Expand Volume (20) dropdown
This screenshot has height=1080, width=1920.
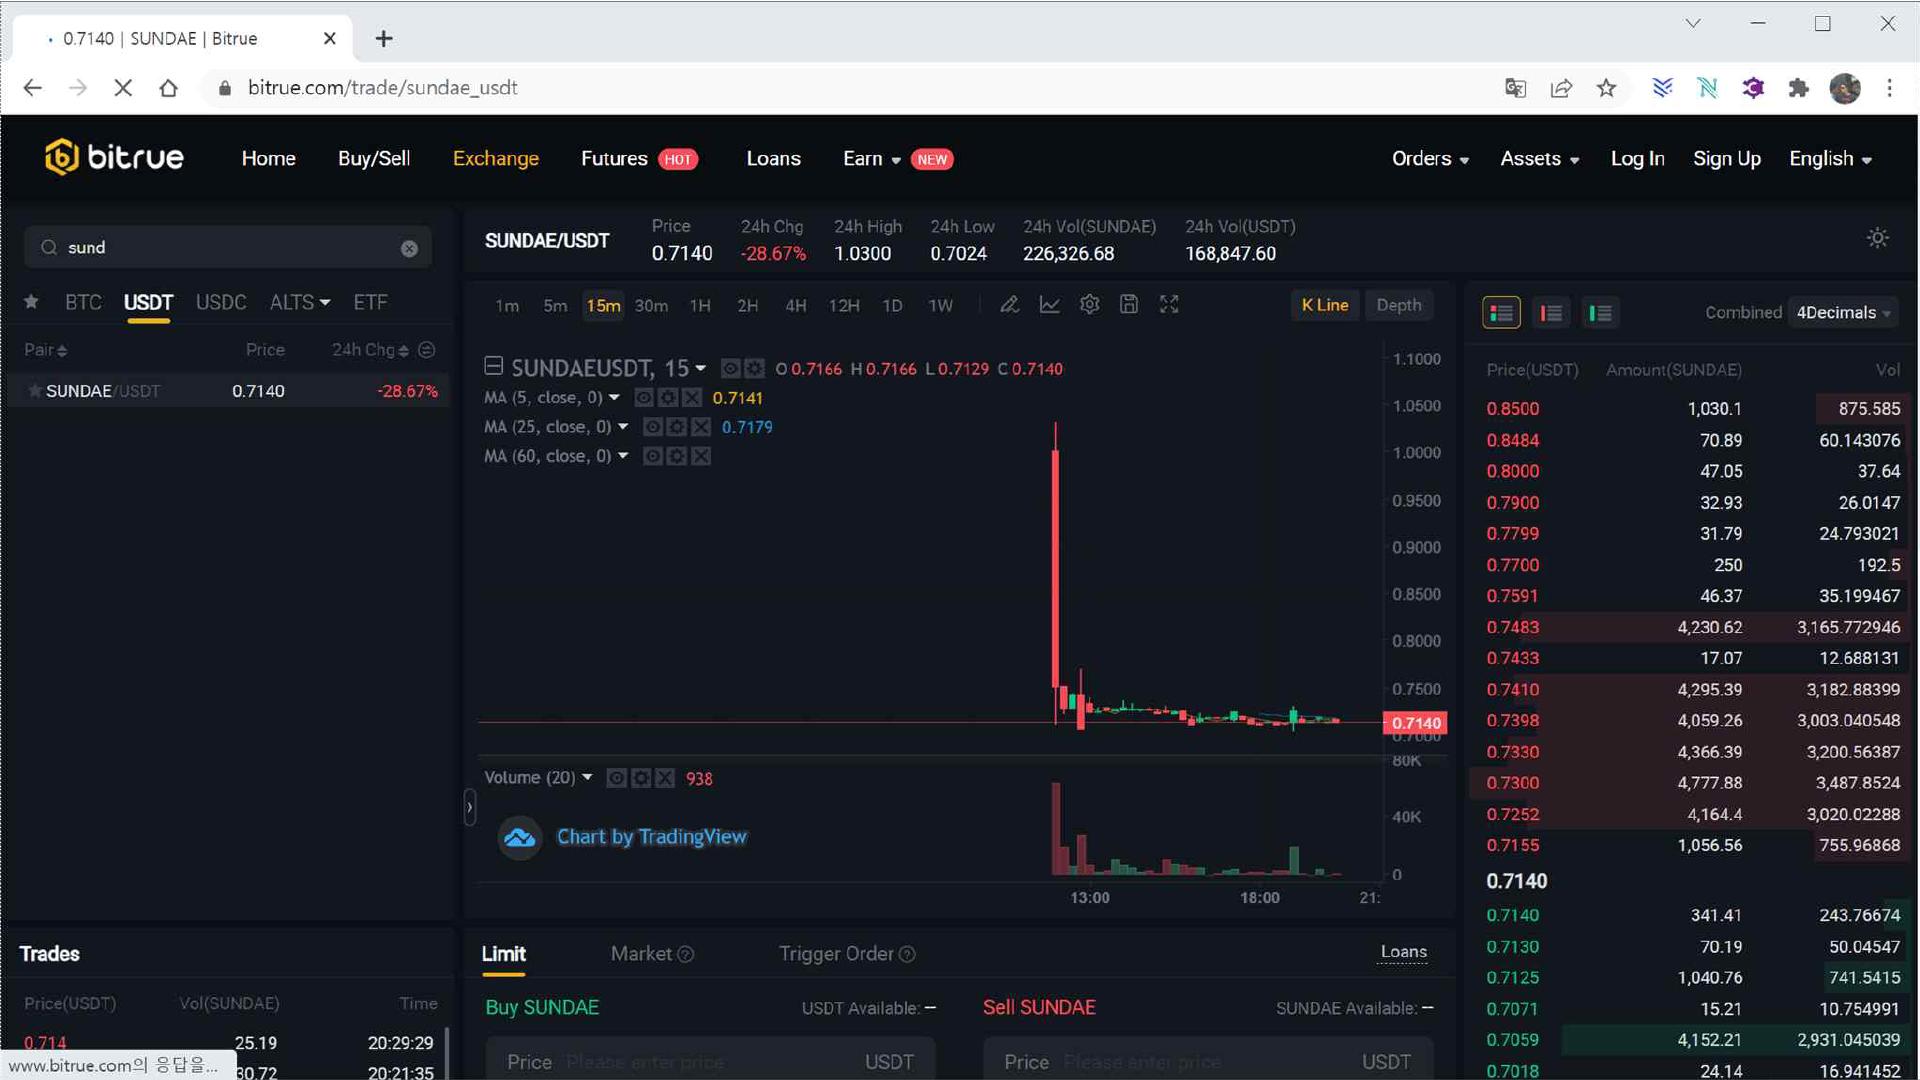pyautogui.click(x=587, y=777)
